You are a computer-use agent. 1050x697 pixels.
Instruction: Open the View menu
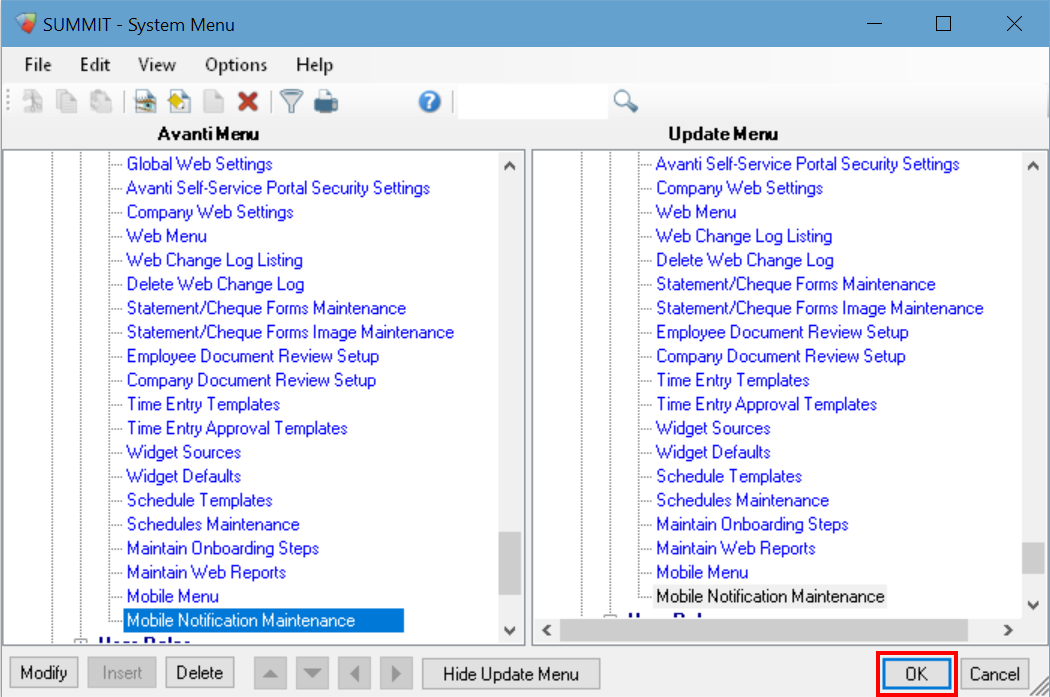click(157, 65)
